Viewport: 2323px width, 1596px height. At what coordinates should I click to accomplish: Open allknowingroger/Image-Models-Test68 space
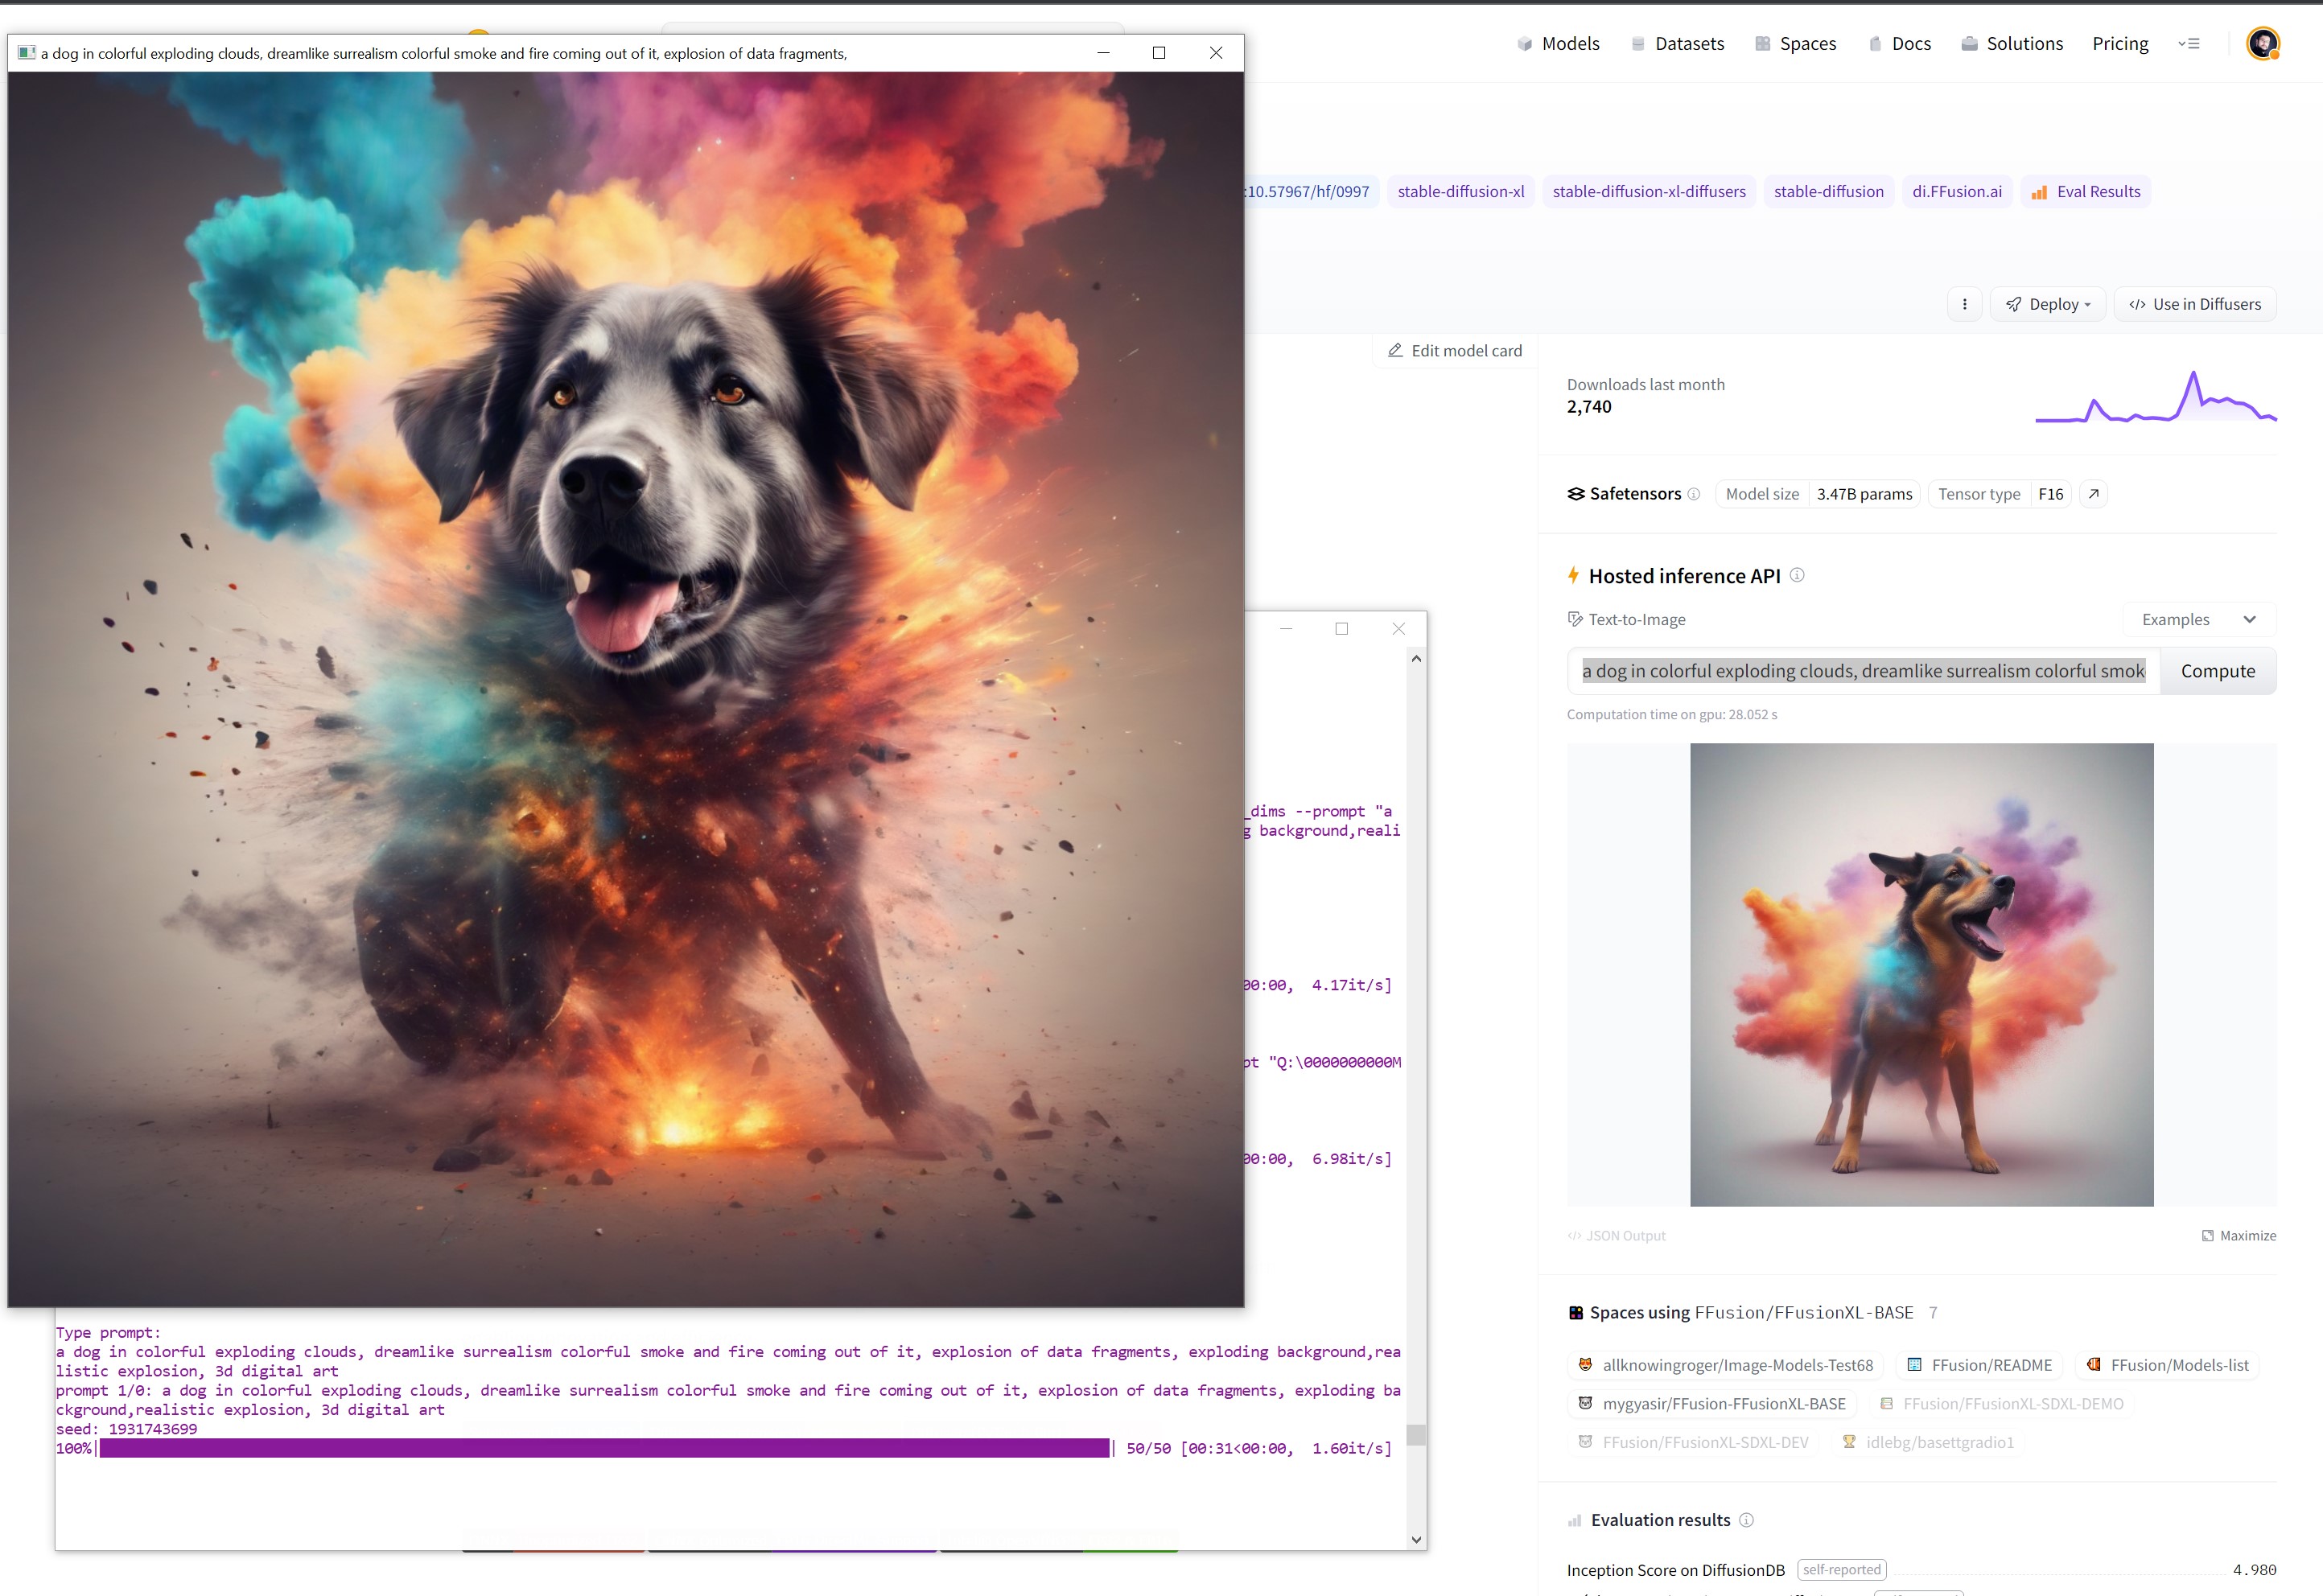[1725, 1365]
